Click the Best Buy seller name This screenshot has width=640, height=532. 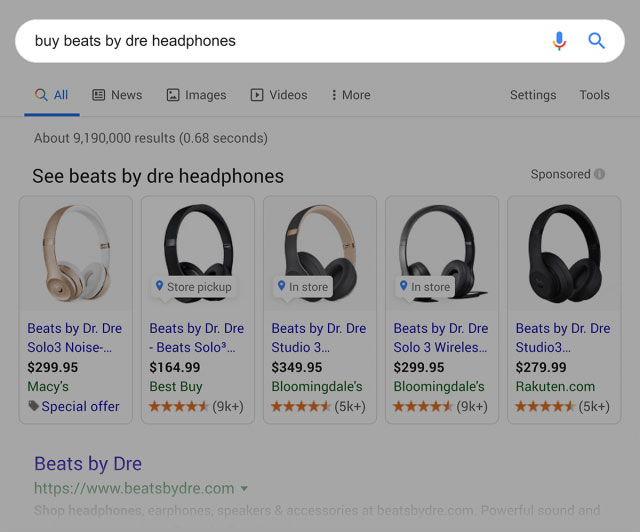point(176,386)
